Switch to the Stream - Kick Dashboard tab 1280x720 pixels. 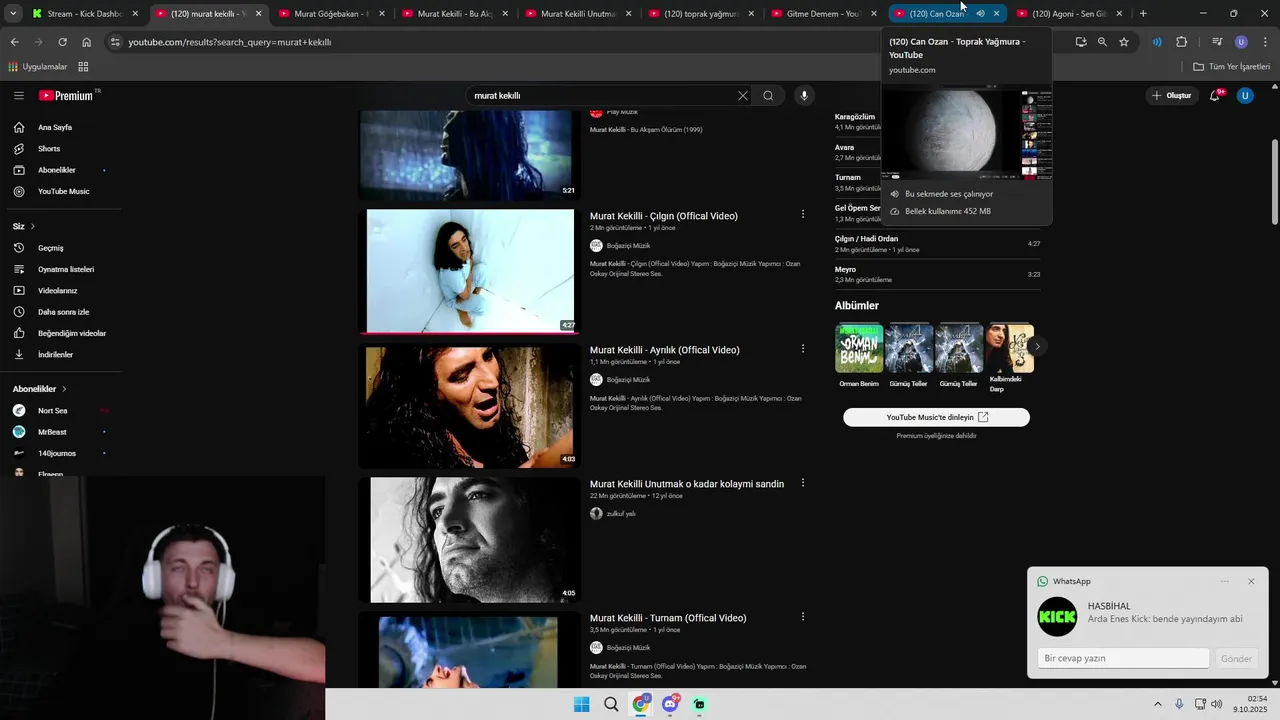85,14
